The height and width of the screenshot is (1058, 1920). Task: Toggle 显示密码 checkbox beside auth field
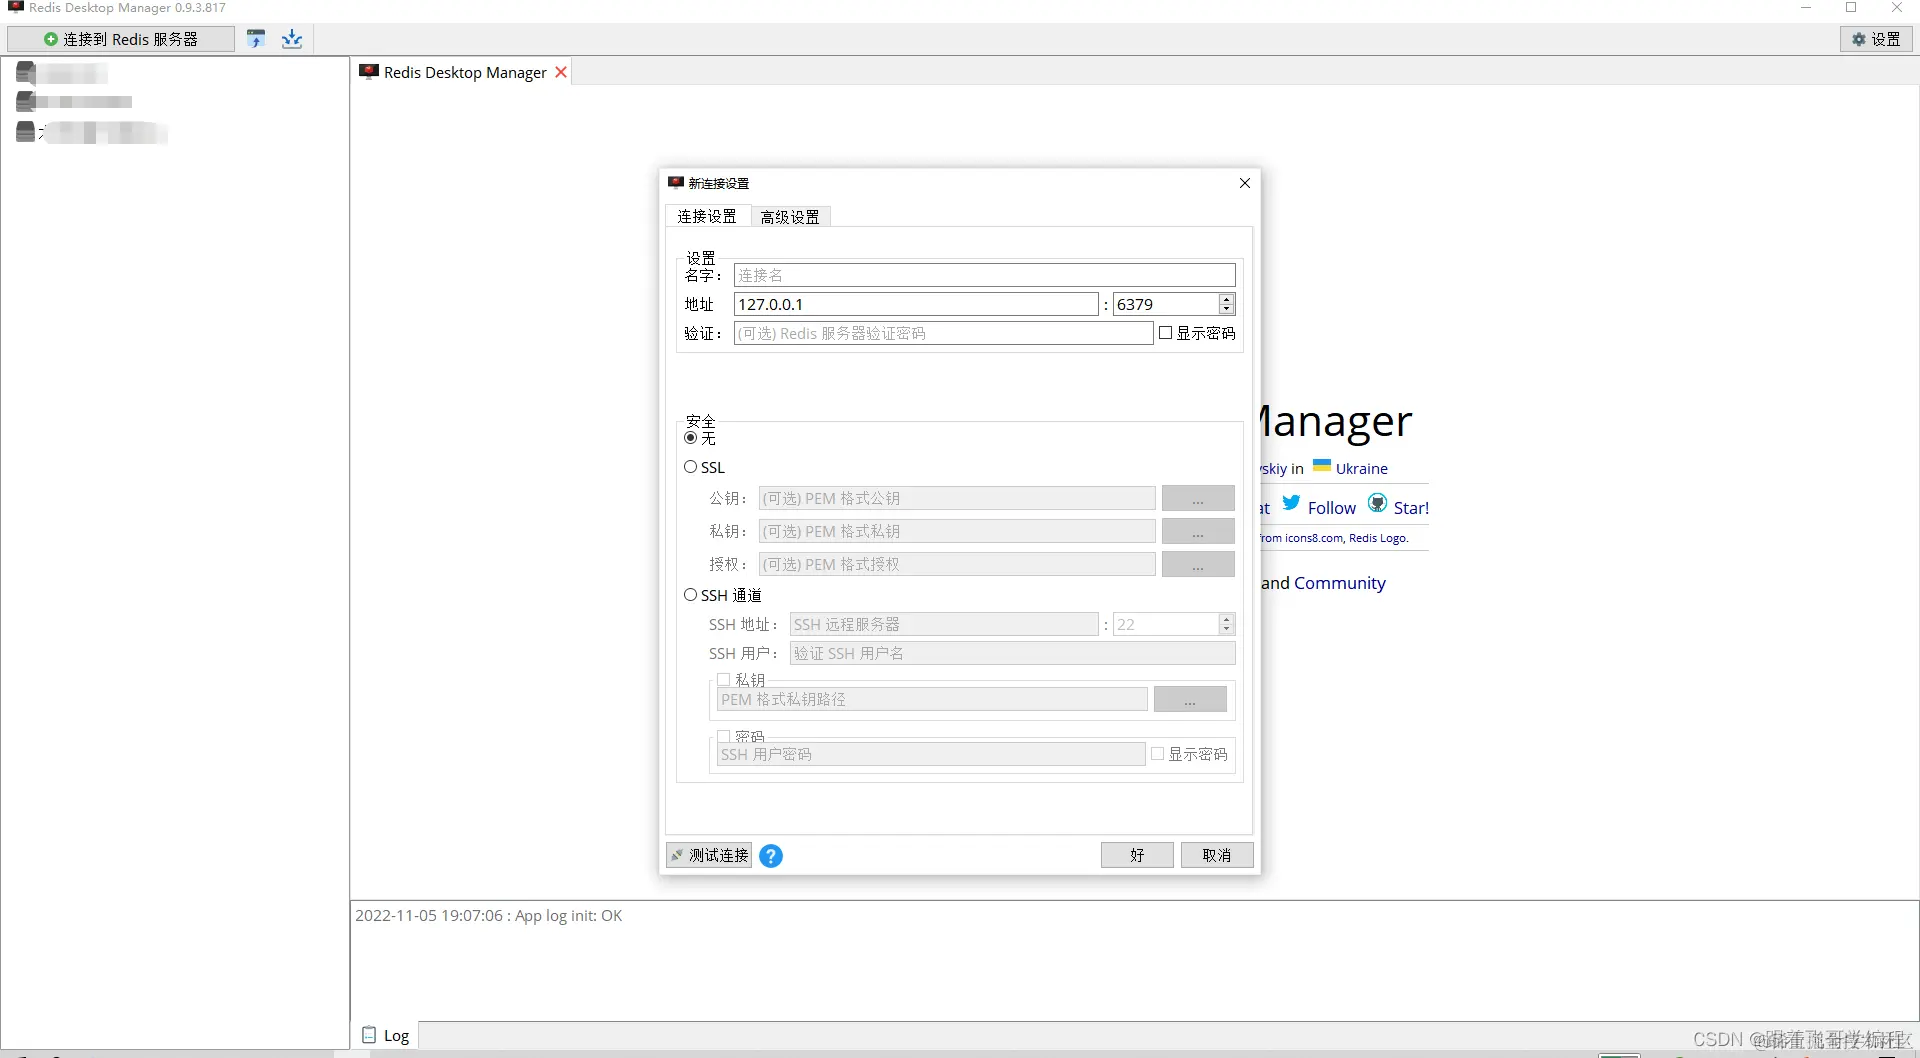tap(1166, 333)
